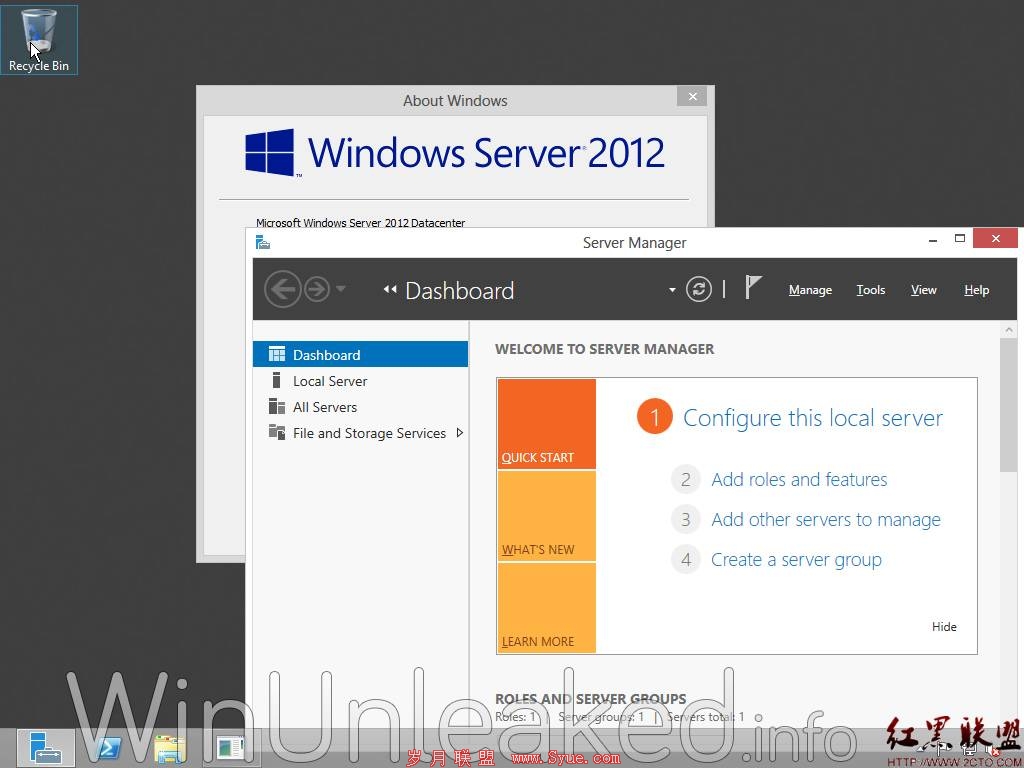Click the fourth taskbar application icon
Image resolution: width=1024 pixels, height=768 pixels.
pyautogui.click(x=230, y=748)
